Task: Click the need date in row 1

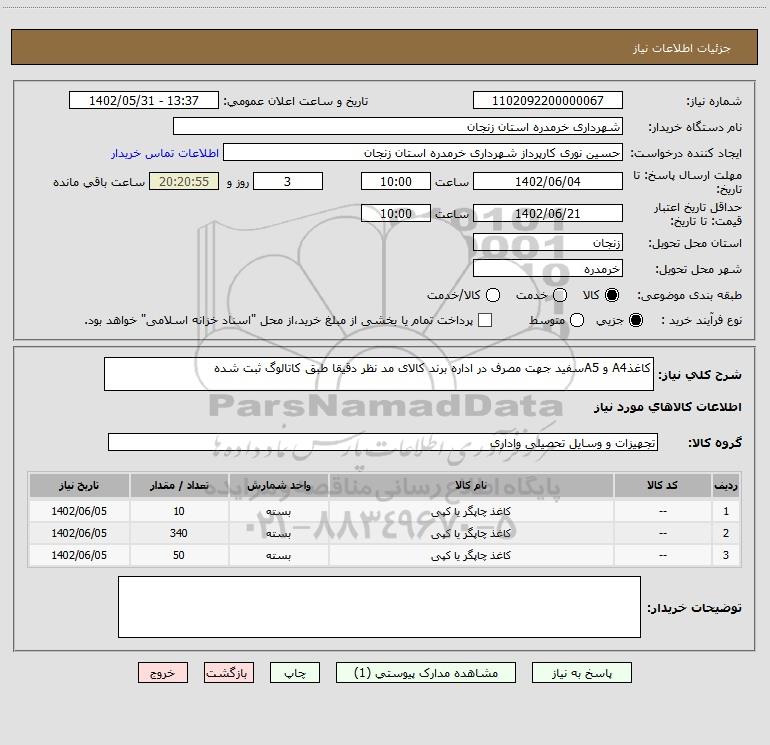Action: 79,511
